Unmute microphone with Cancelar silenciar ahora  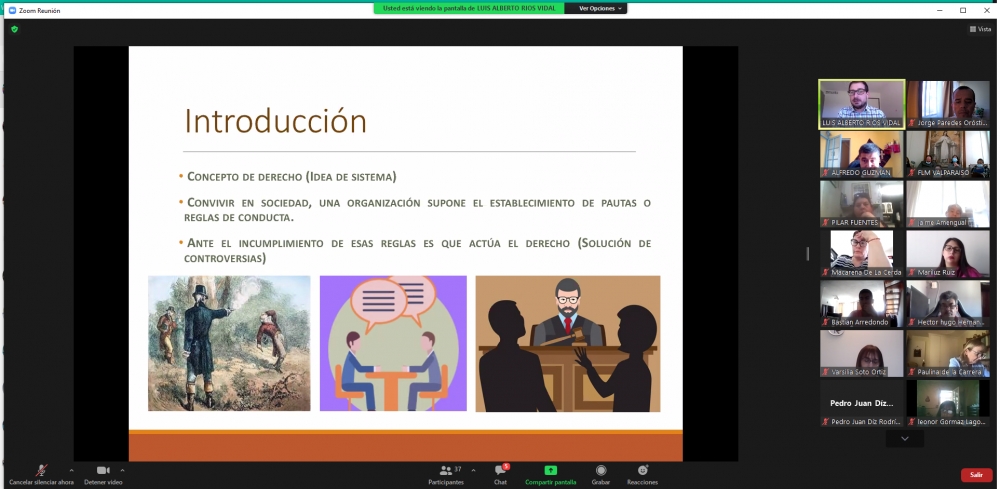click(41, 471)
